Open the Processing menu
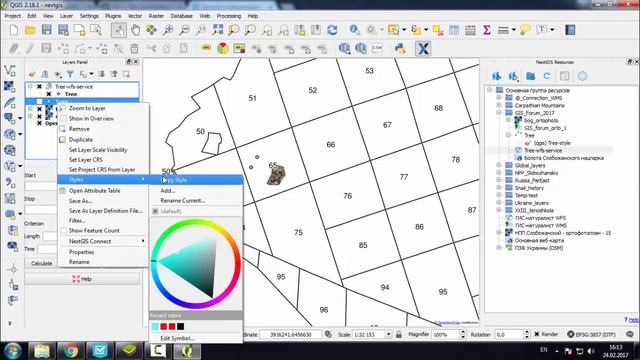 [229, 16]
